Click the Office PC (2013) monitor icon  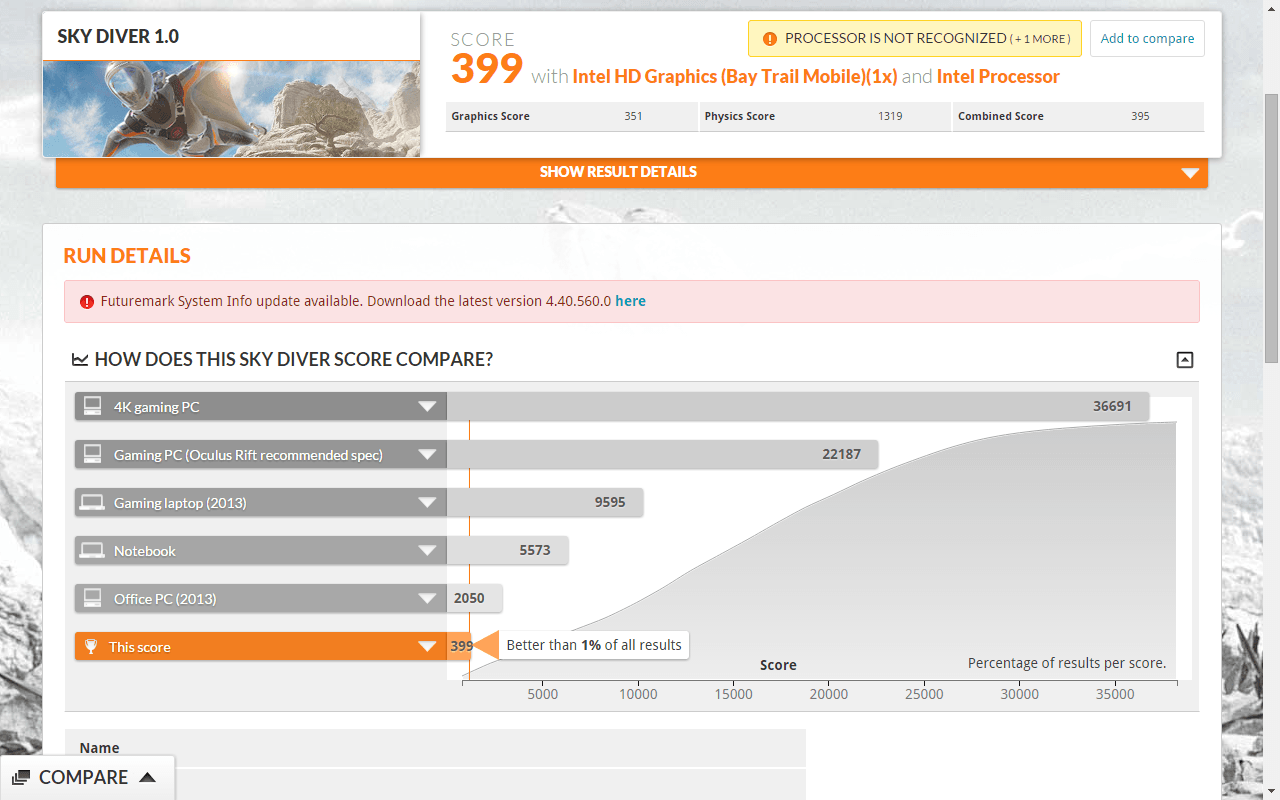point(92,598)
